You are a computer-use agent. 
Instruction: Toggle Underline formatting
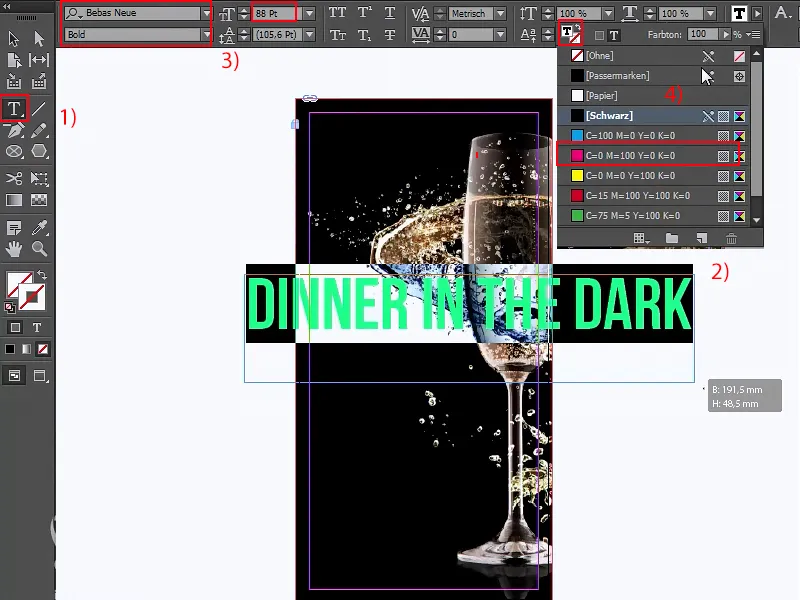pos(390,13)
